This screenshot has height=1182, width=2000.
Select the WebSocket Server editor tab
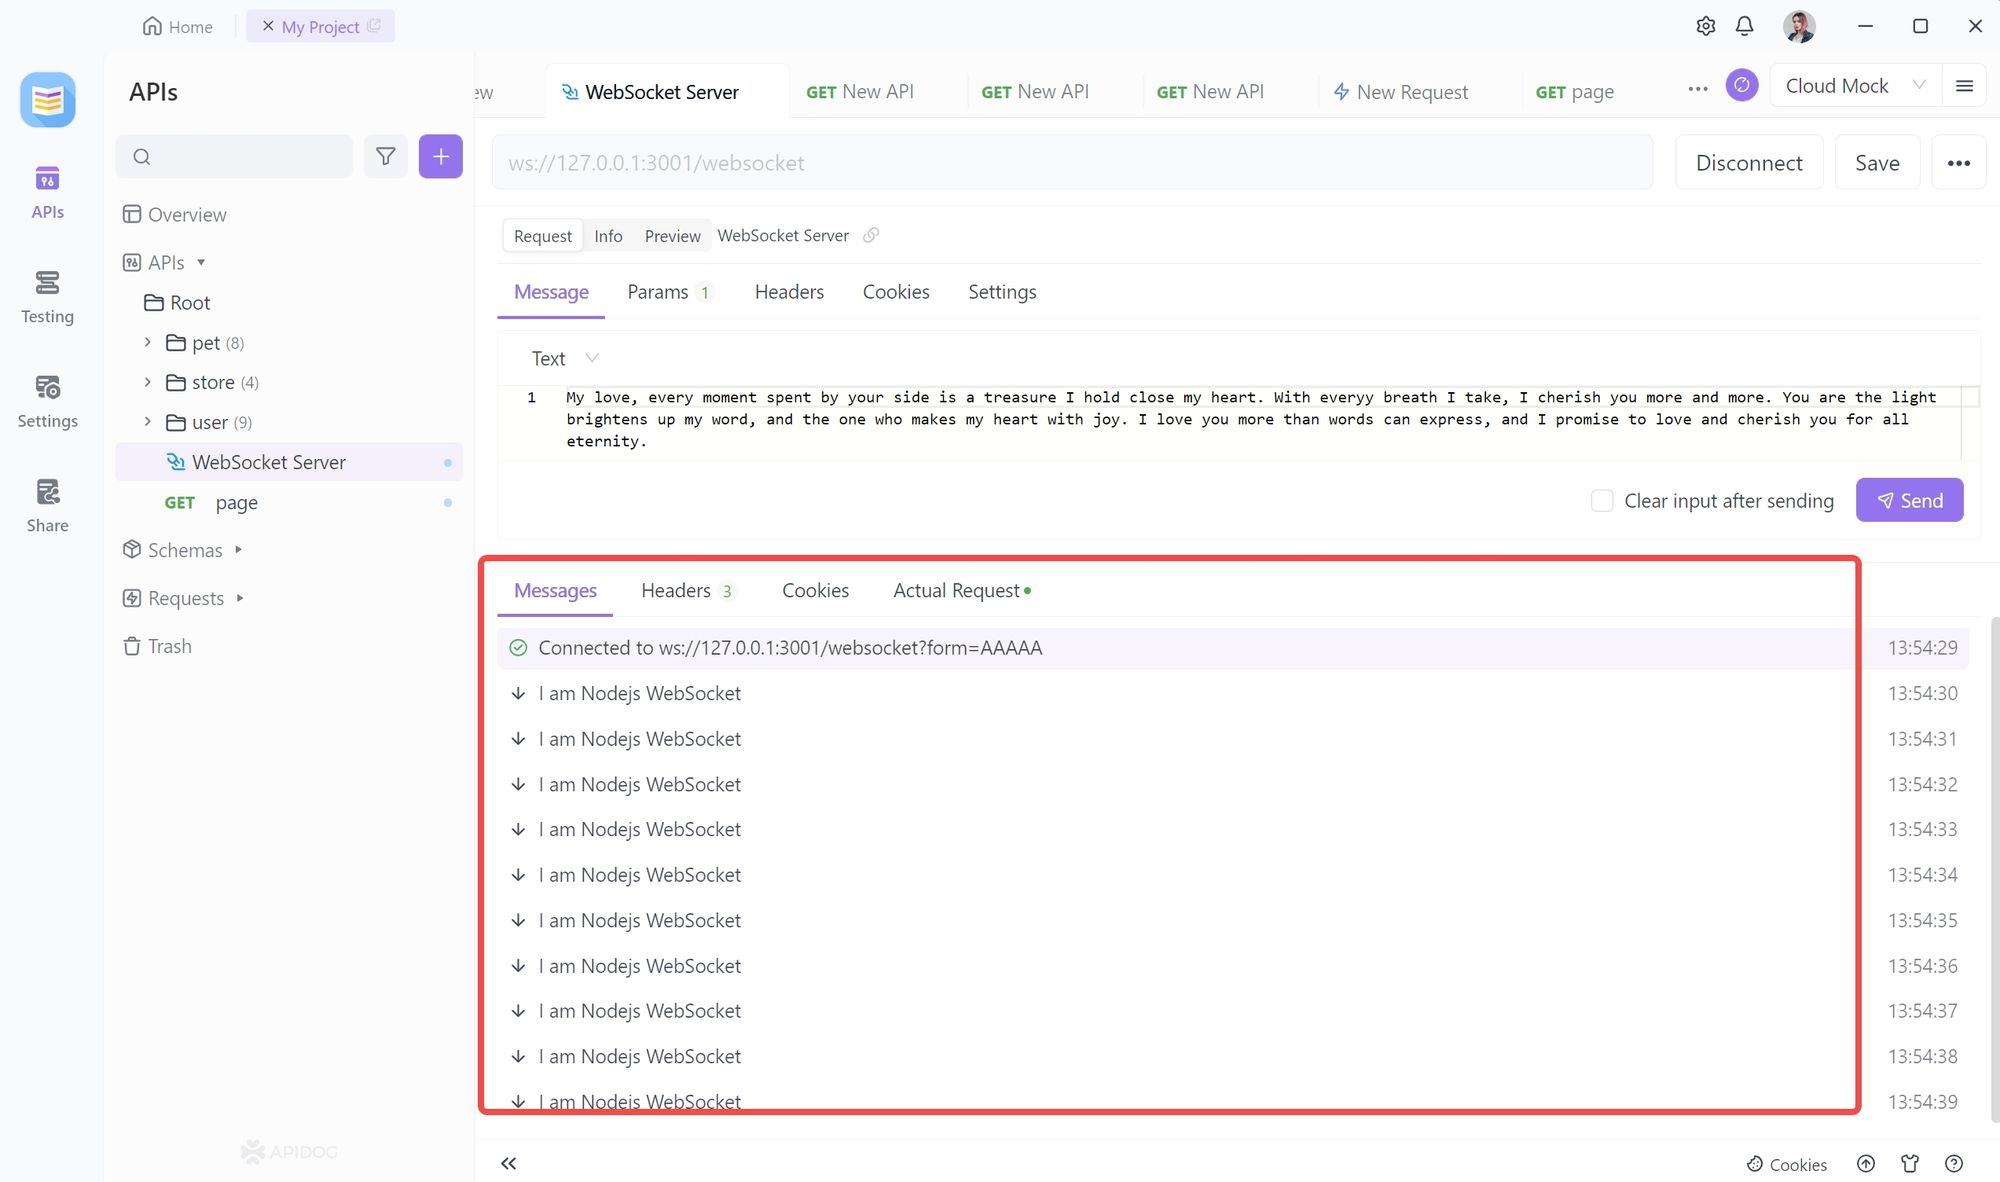[x=667, y=91]
